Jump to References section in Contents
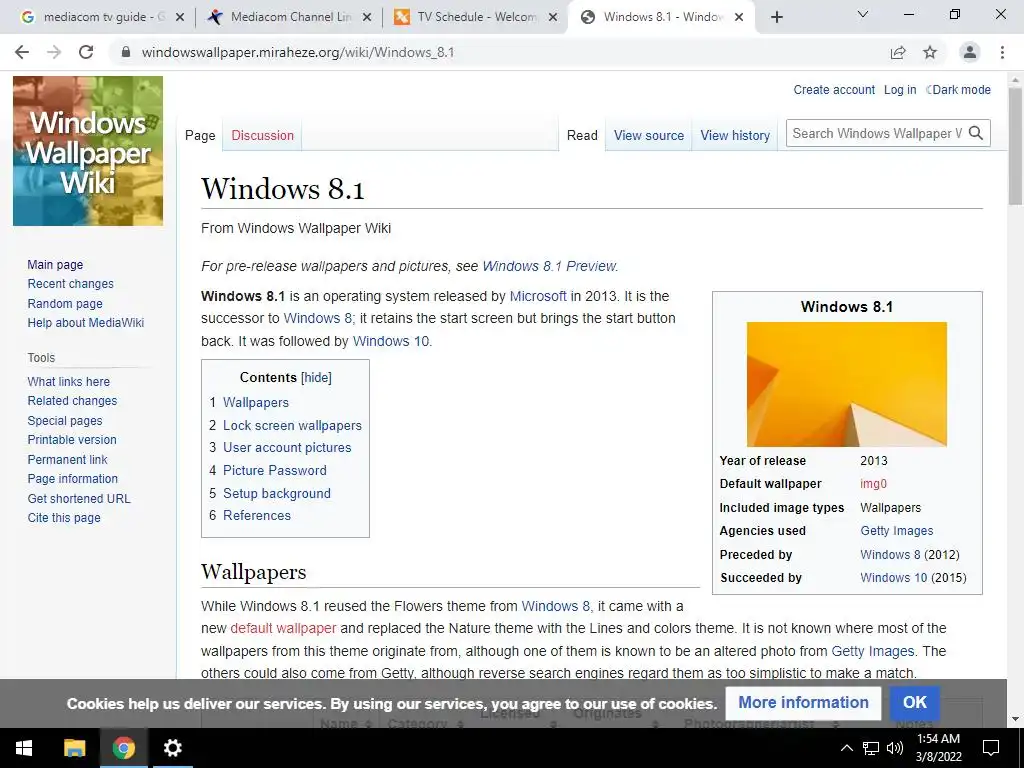Image resolution: width=1024 pixels, height=768 pixels. tap(257, 515)
